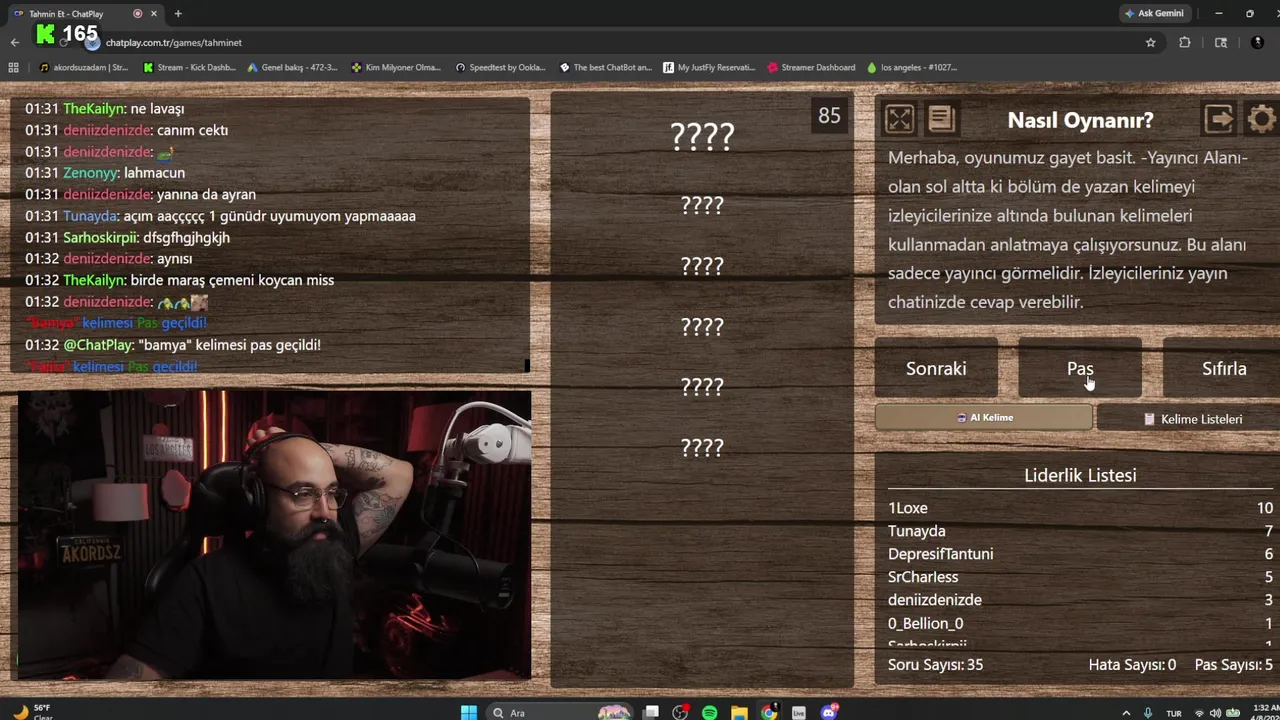Click the countdown timer showing 85
Screen dimensions: 1280x720
(829, 116)
